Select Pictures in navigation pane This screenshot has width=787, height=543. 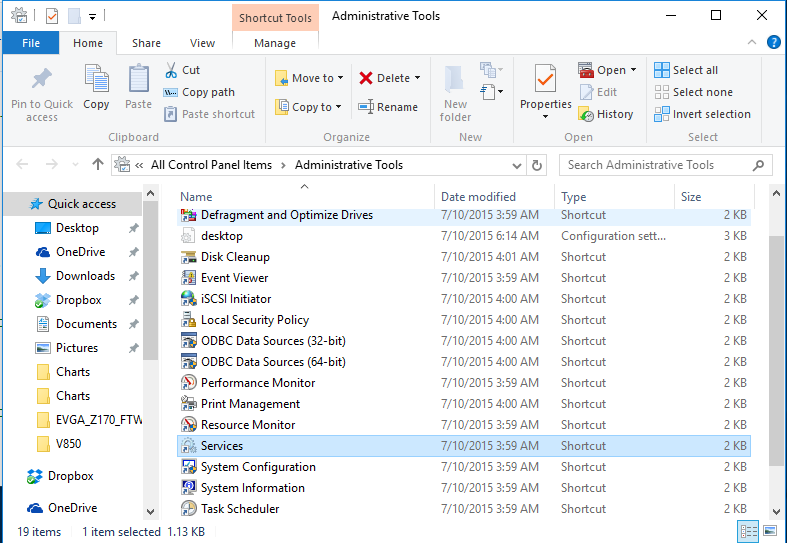[77, 348]
